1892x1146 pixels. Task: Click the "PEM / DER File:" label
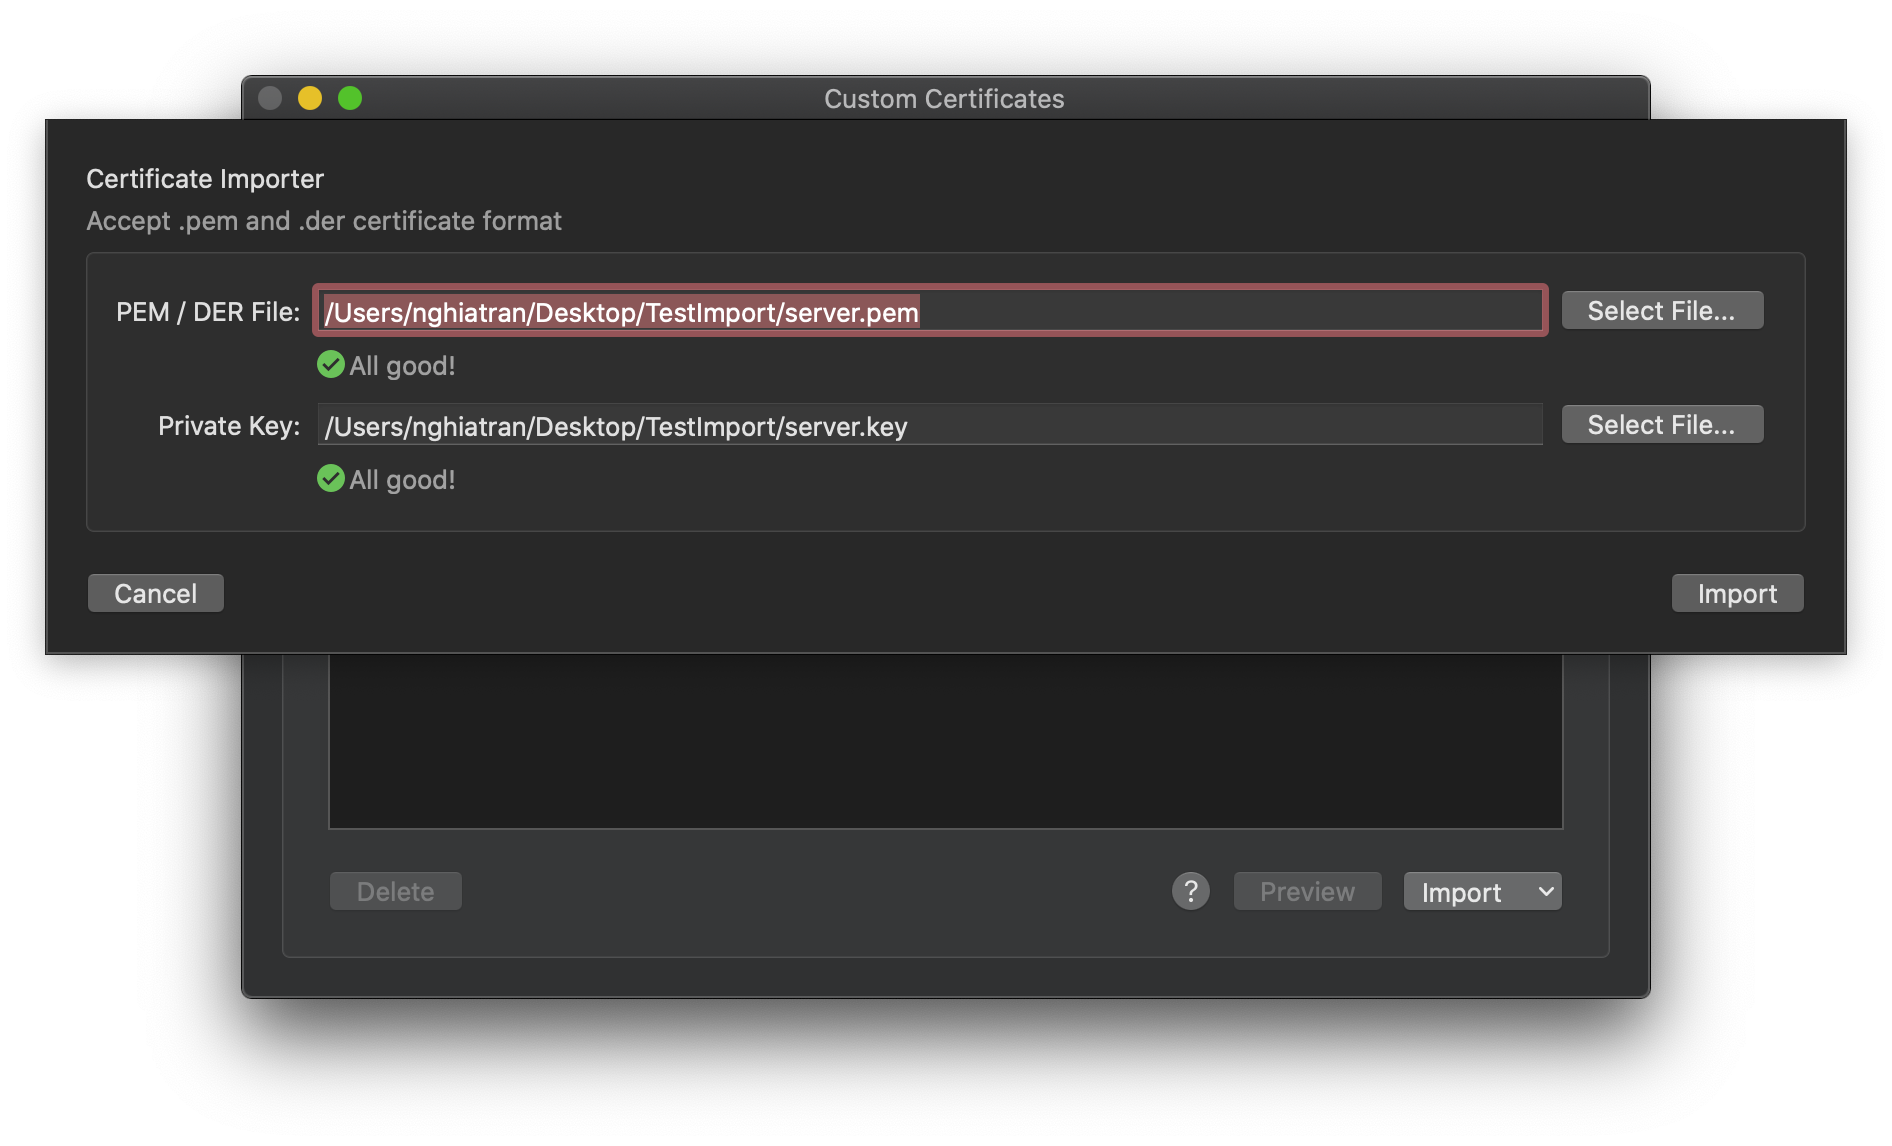(208, 312)
